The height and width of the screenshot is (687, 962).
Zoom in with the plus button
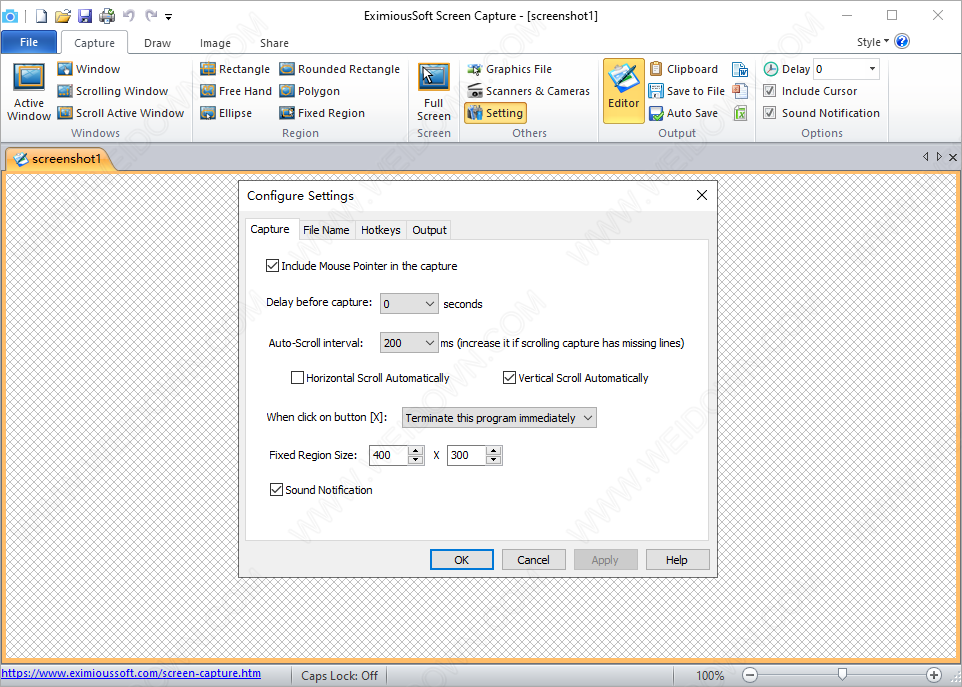(x=934, y=675)
